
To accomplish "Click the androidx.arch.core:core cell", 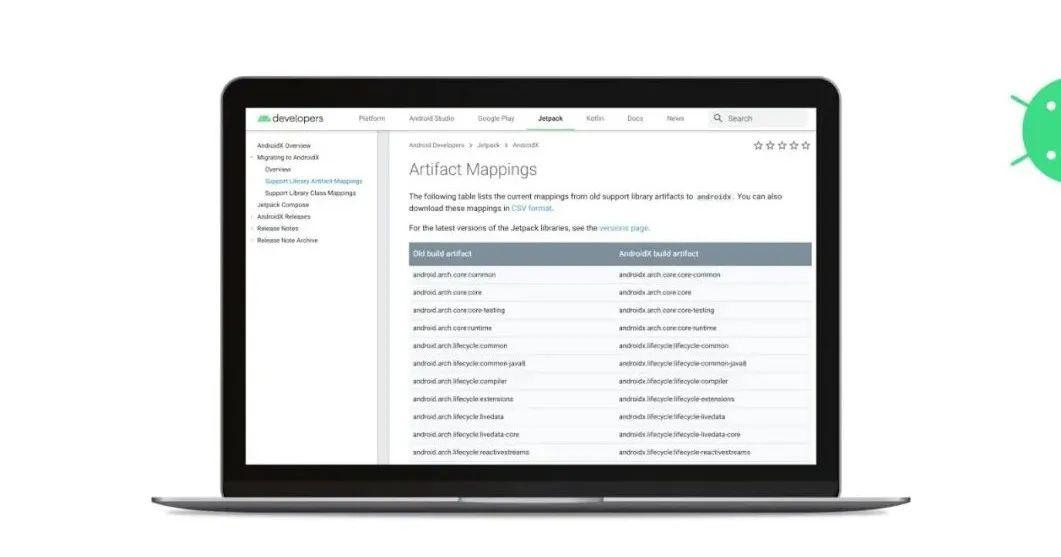I will [x=655, y=292].
